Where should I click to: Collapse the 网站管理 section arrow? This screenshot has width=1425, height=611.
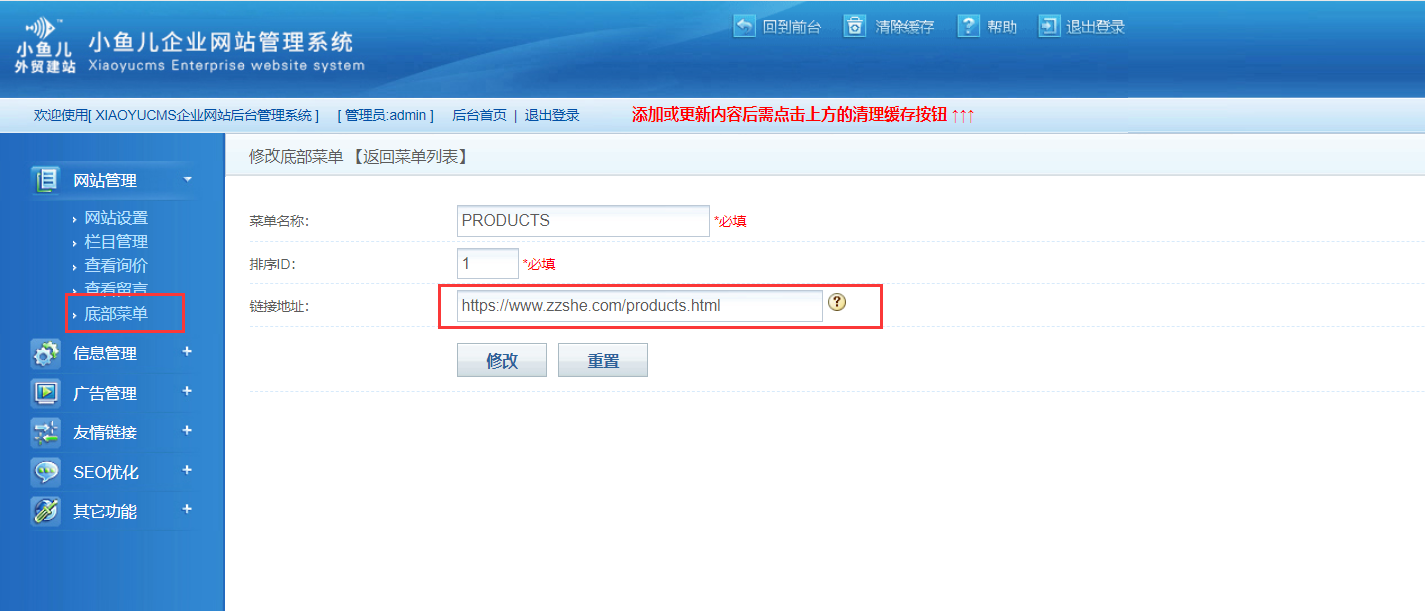(x=187, y=180)
